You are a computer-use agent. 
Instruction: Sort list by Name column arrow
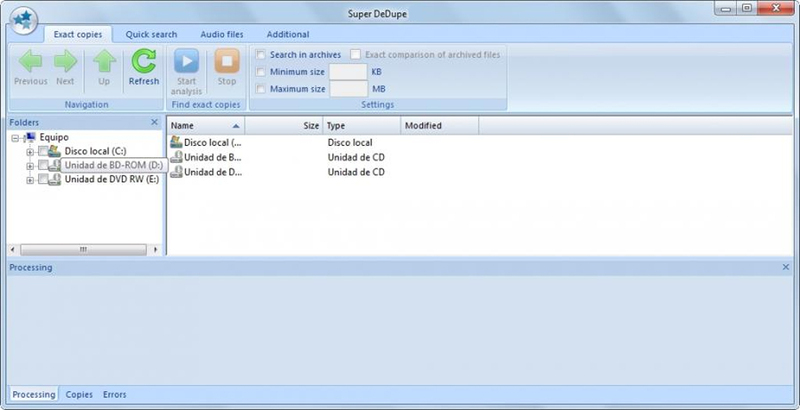tap(236, 125)
